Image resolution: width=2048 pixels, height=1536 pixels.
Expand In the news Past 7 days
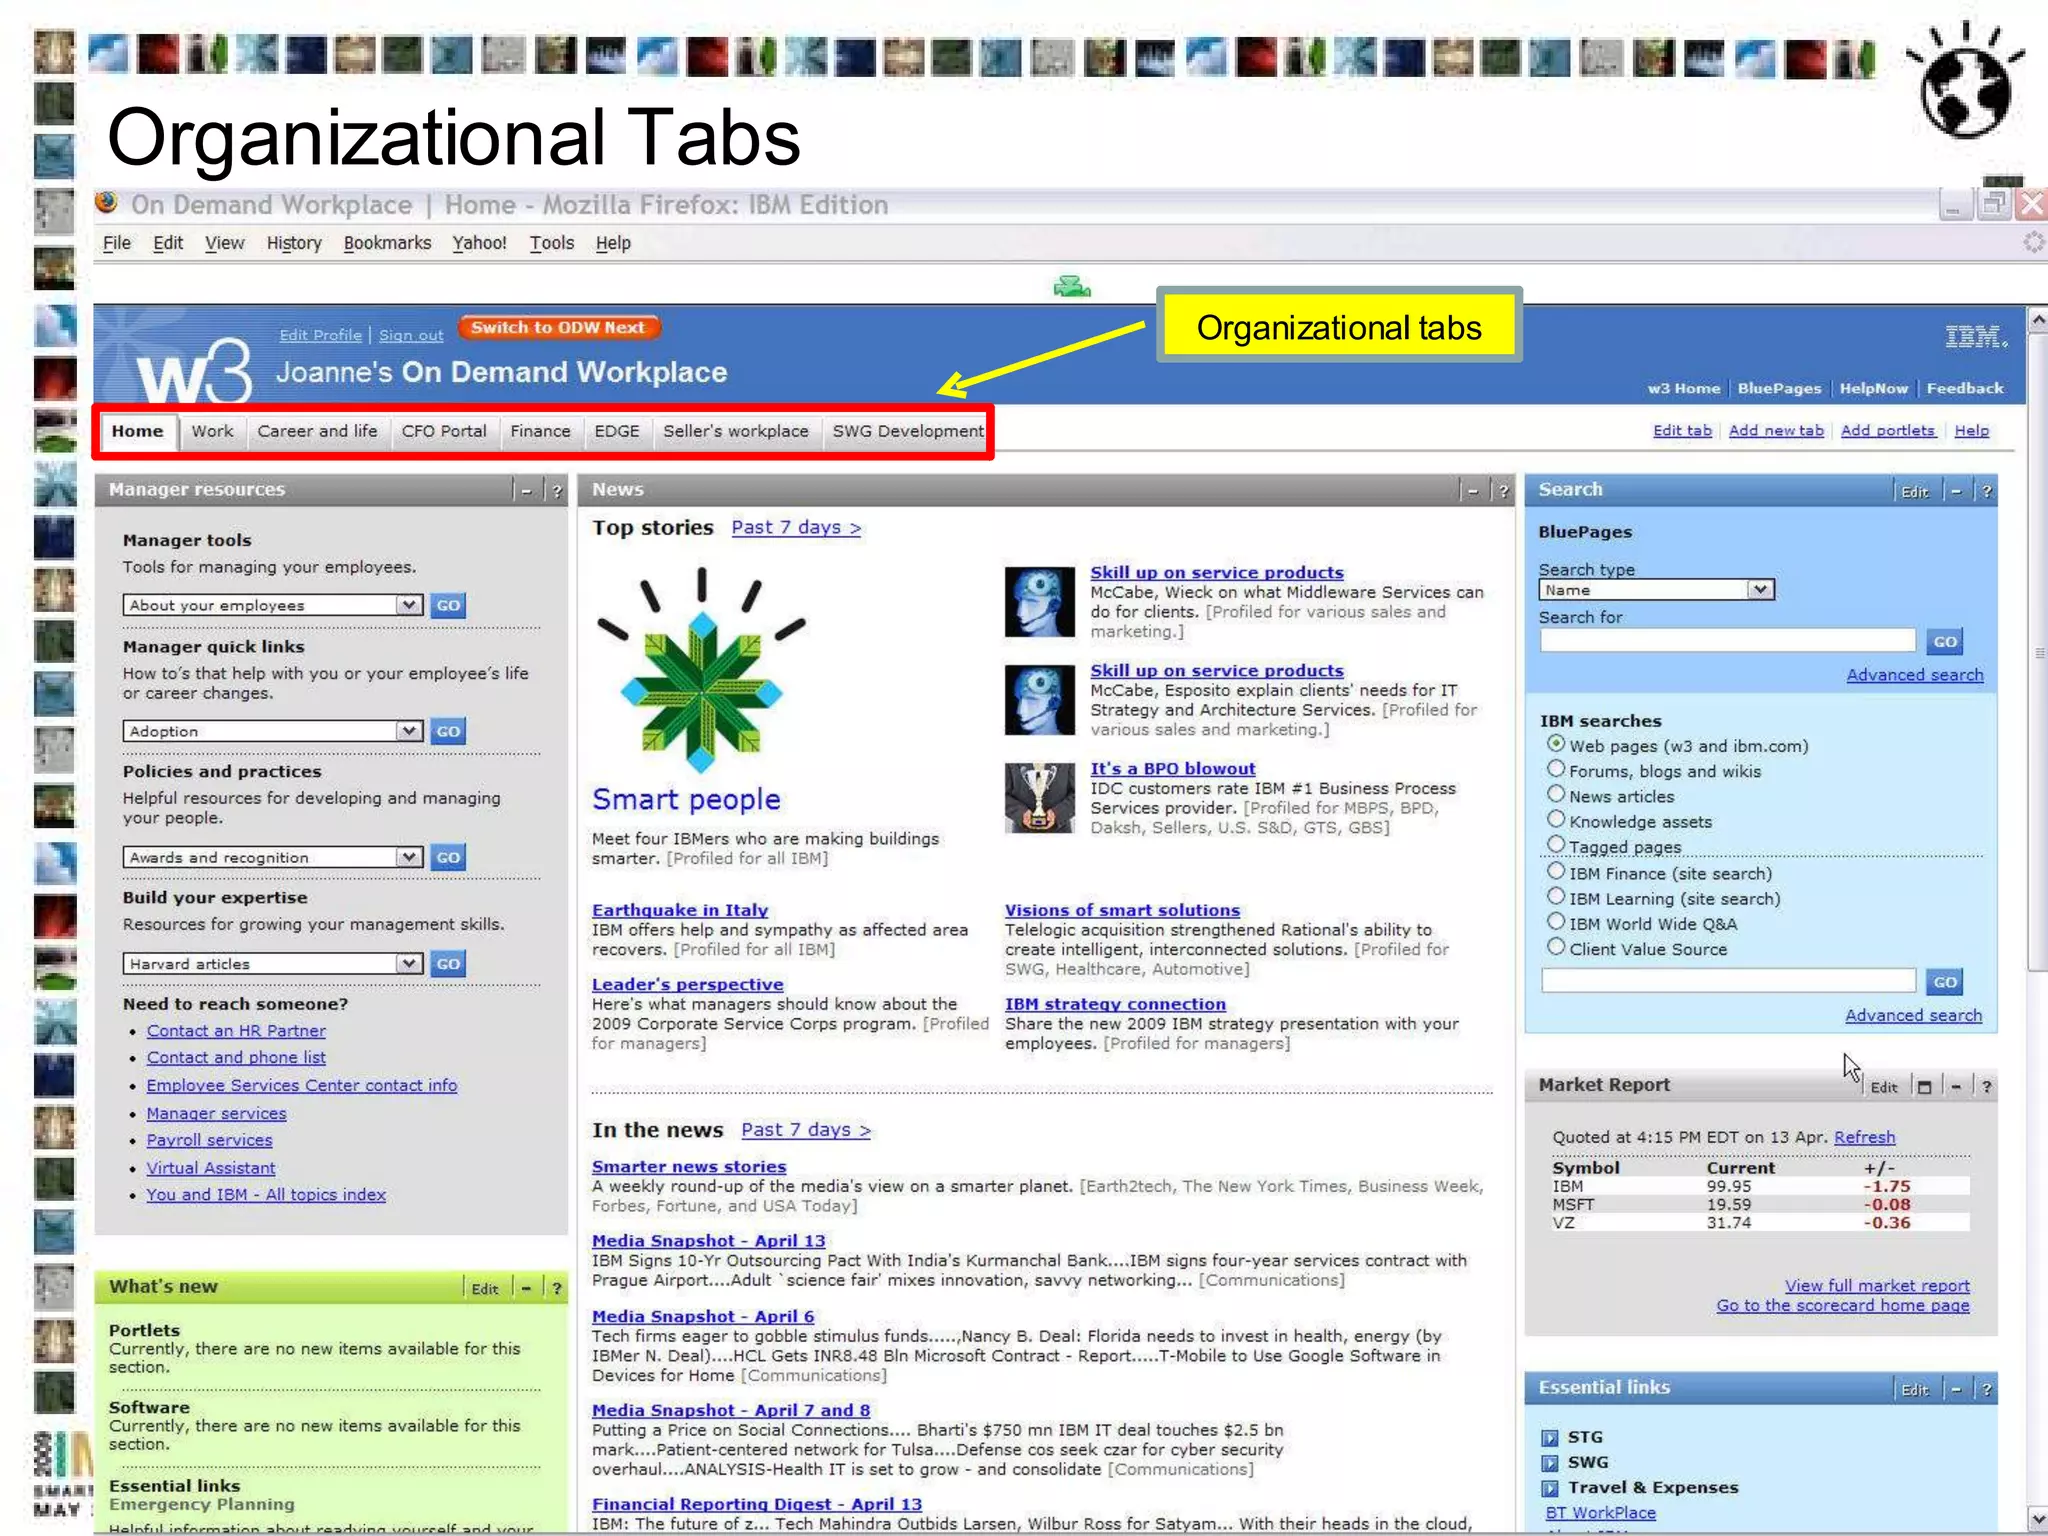[806, 1129]
